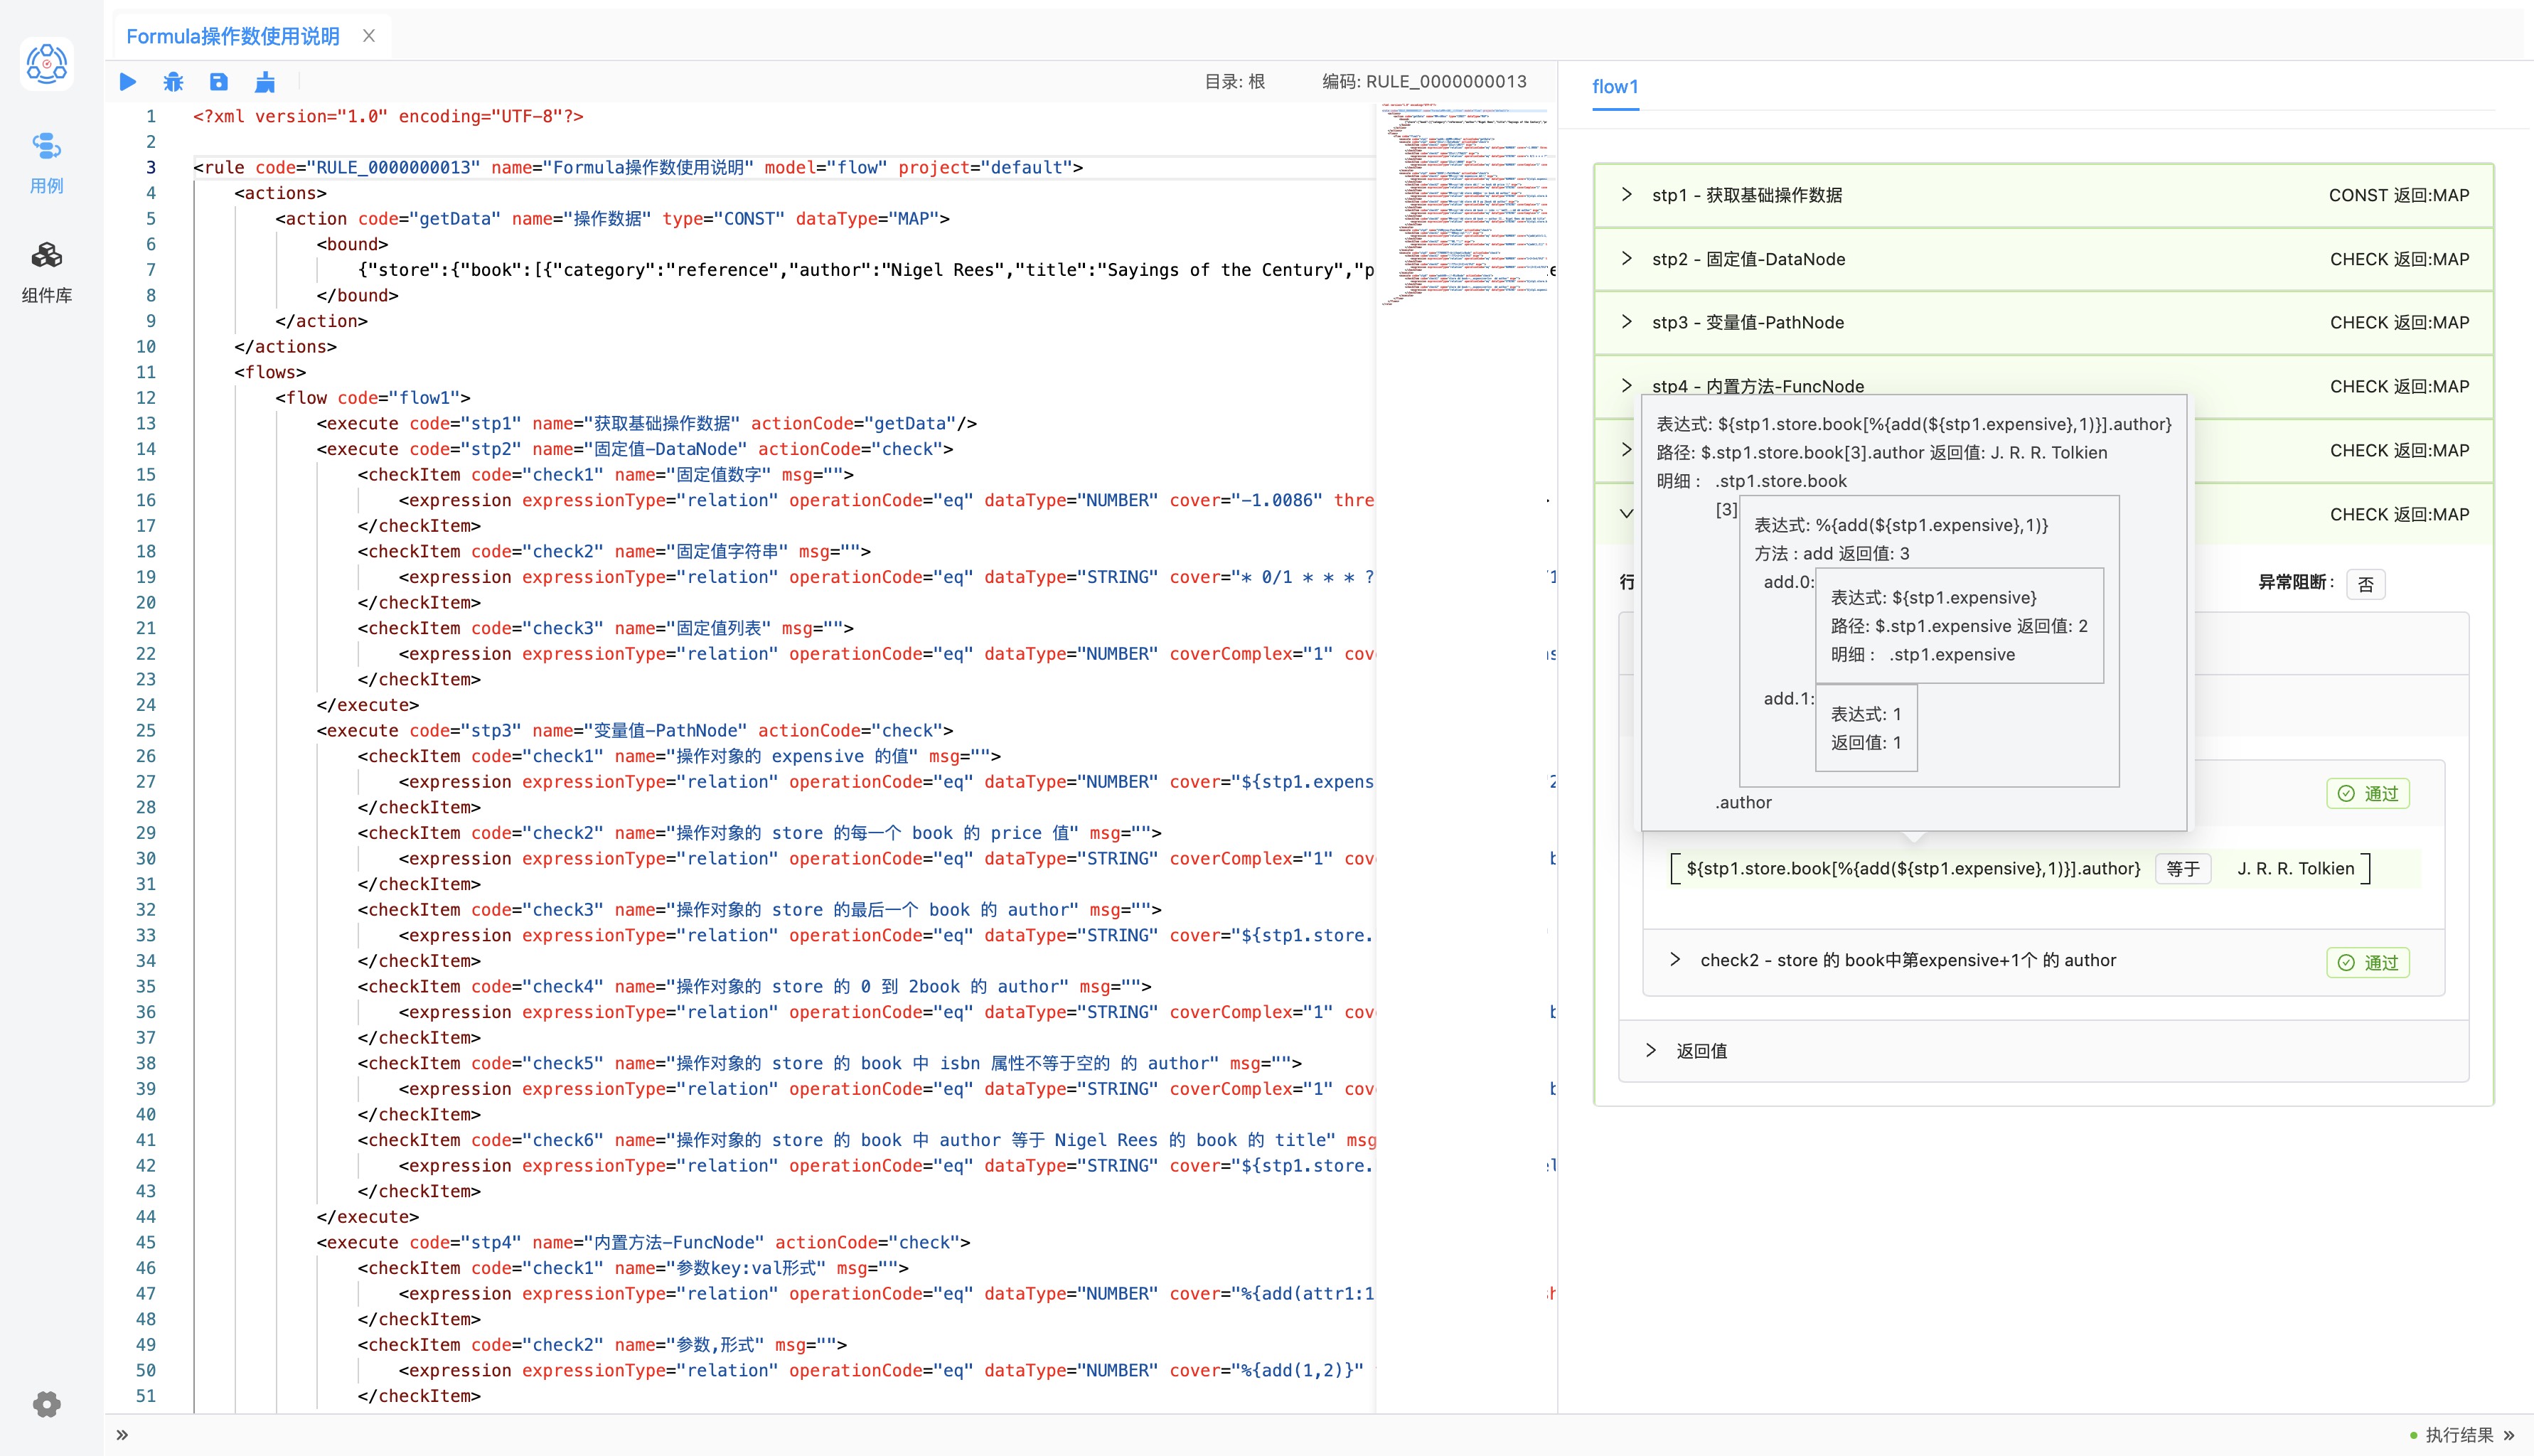Image resolution: width=2534 pixels, height=1456 pixels.
Task: Click the rule code line in editor
Action: (x=638, y=167)
